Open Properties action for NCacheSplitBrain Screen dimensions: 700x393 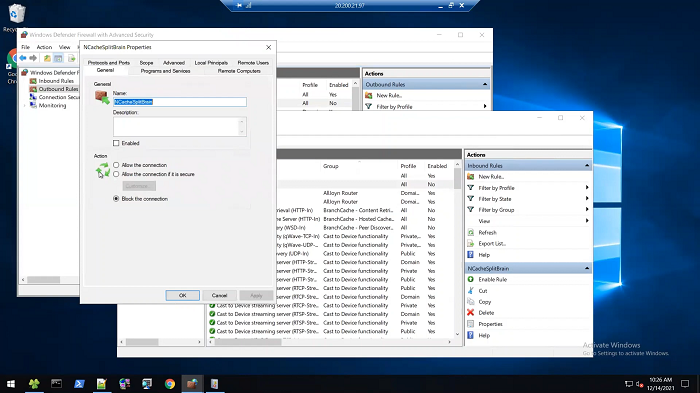click(x=490, y=324)
